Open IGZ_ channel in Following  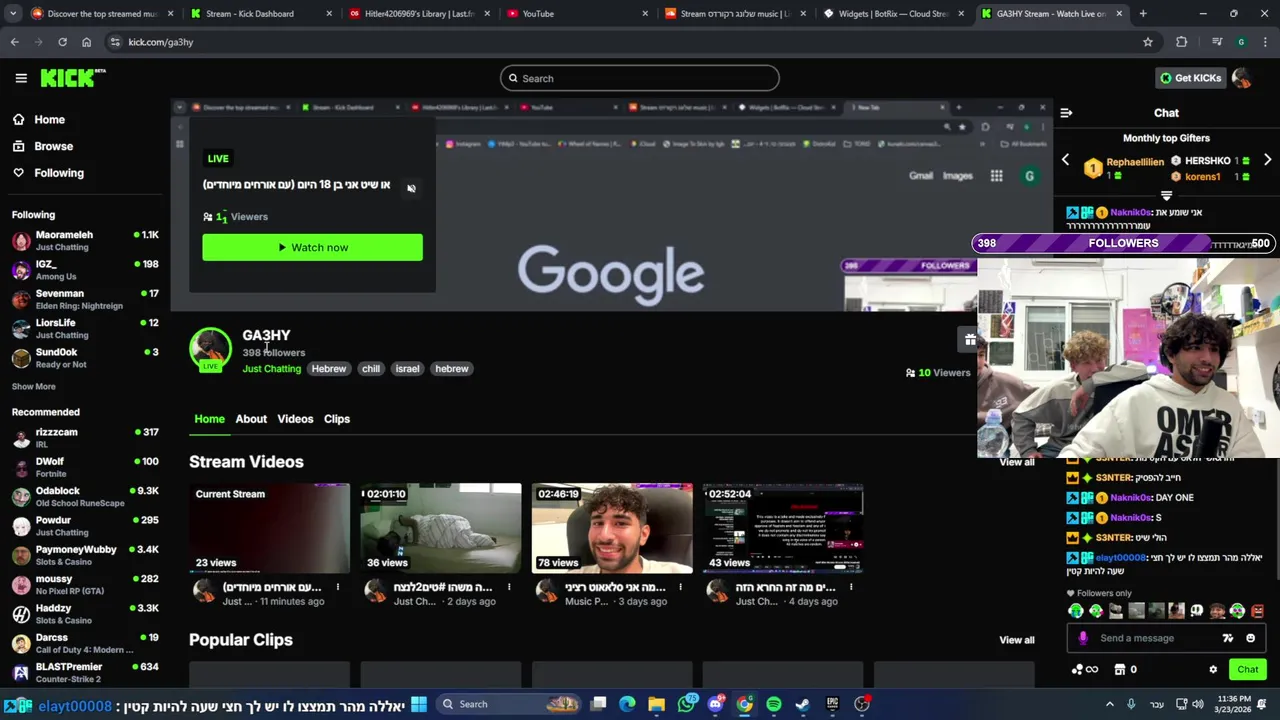point(85,270)
